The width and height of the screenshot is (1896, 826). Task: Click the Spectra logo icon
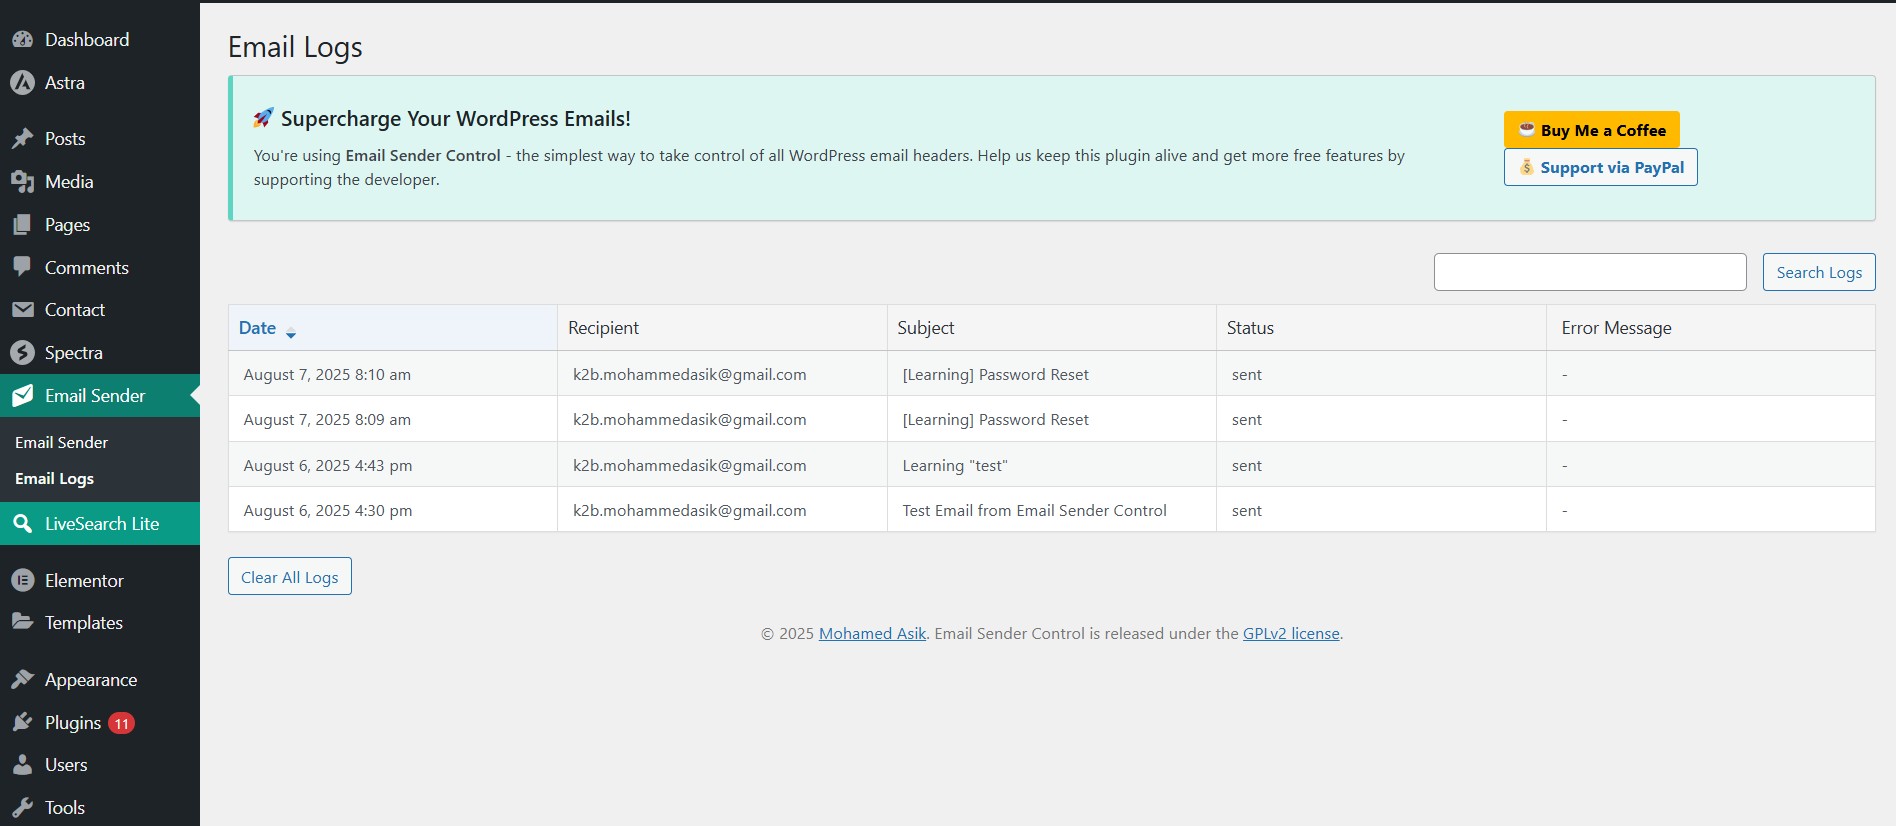[22, 353]
